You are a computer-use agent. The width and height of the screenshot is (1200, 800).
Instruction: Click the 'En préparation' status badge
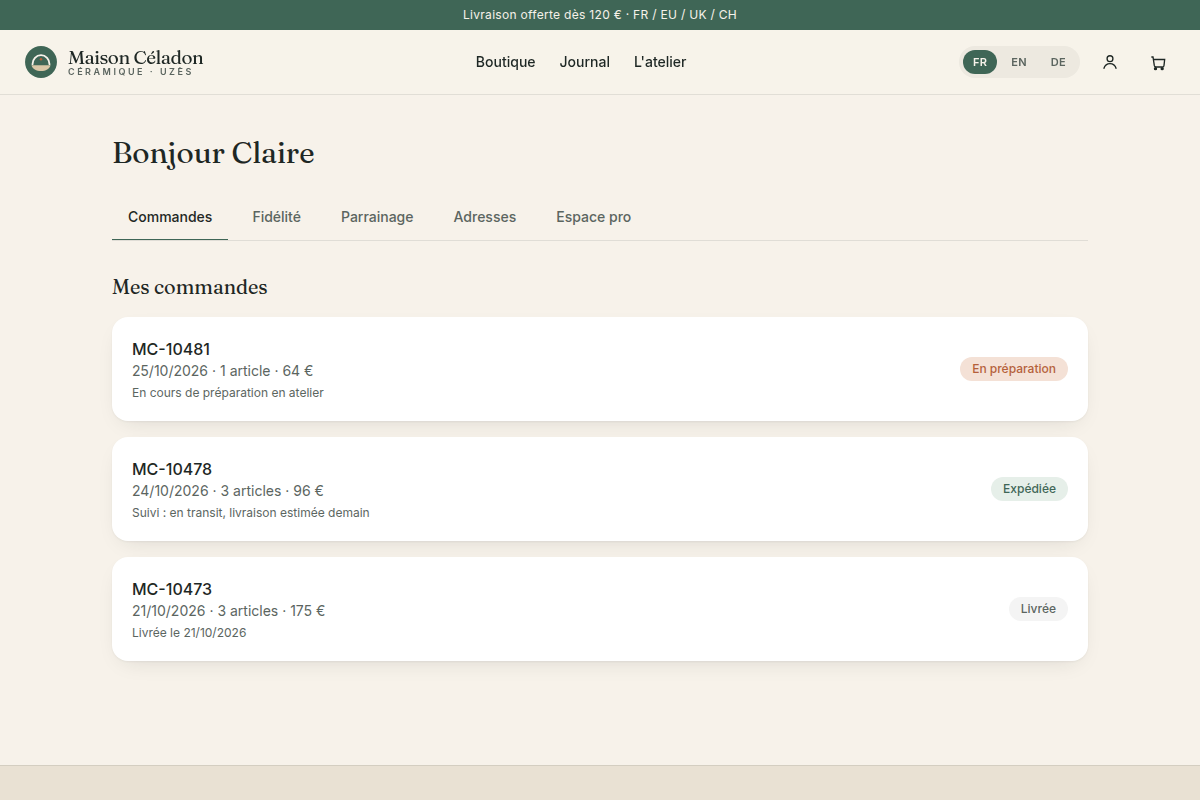(1014, 369)
